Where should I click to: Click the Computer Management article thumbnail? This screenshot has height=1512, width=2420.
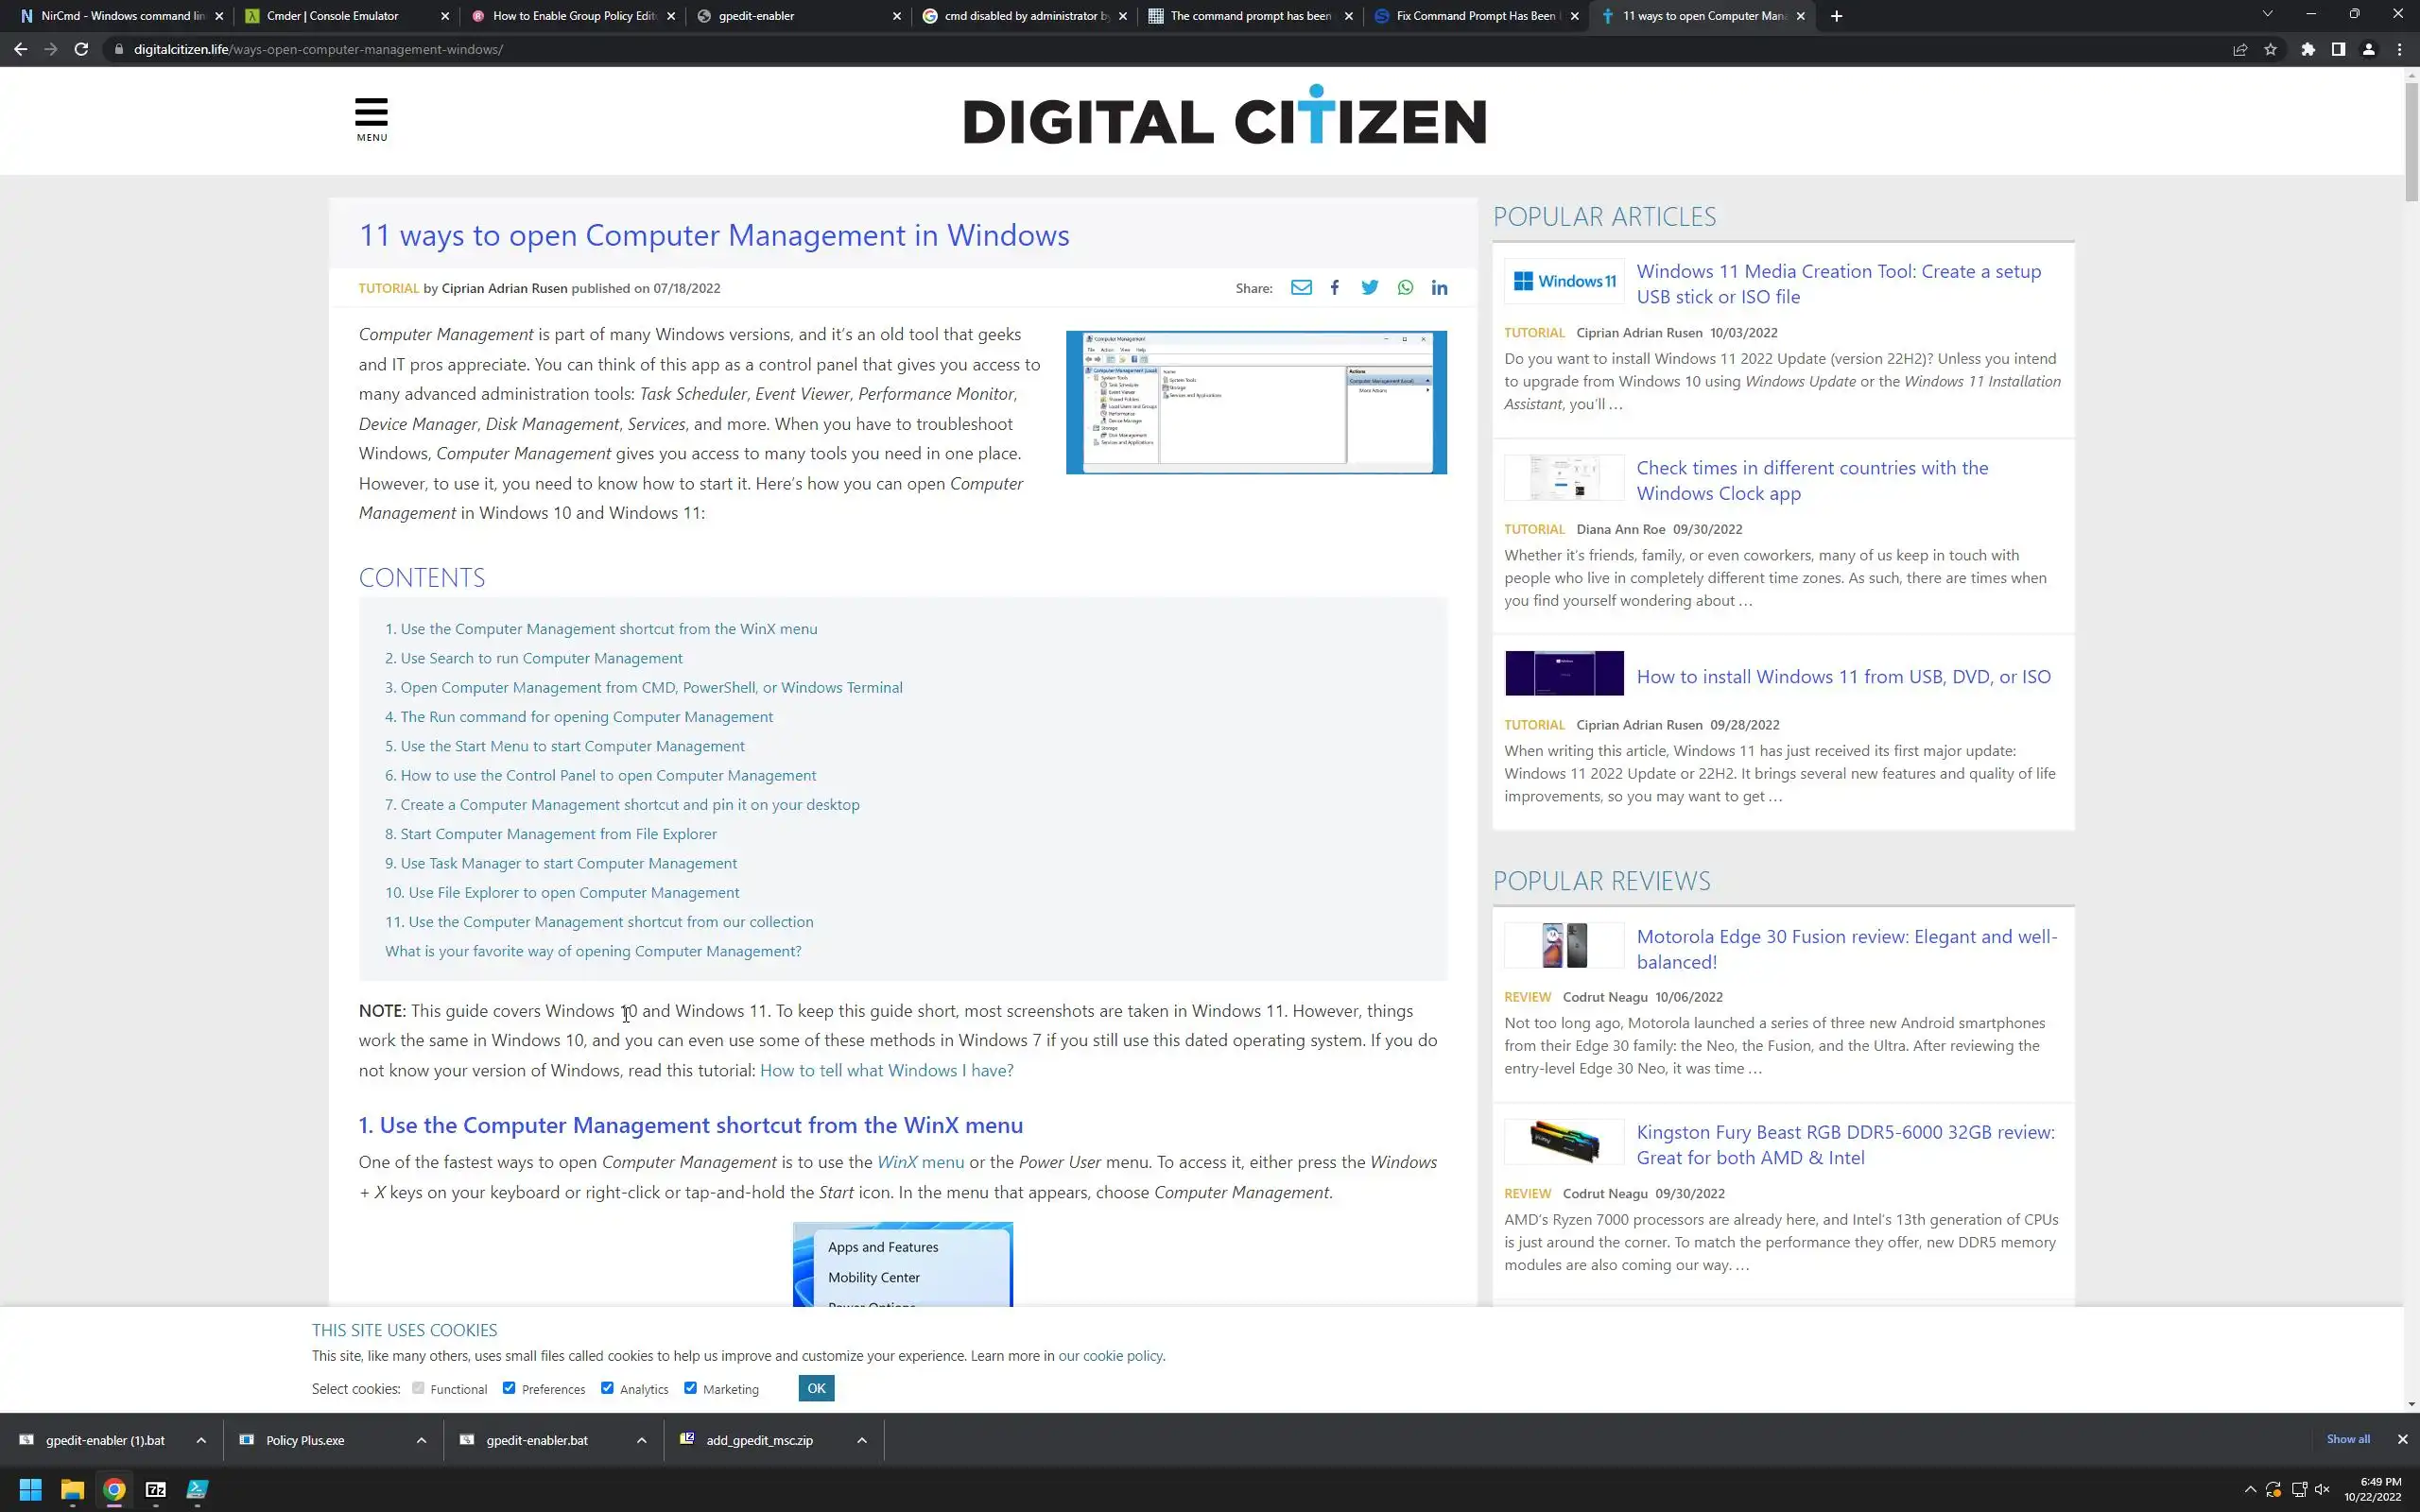[1256, 402]
